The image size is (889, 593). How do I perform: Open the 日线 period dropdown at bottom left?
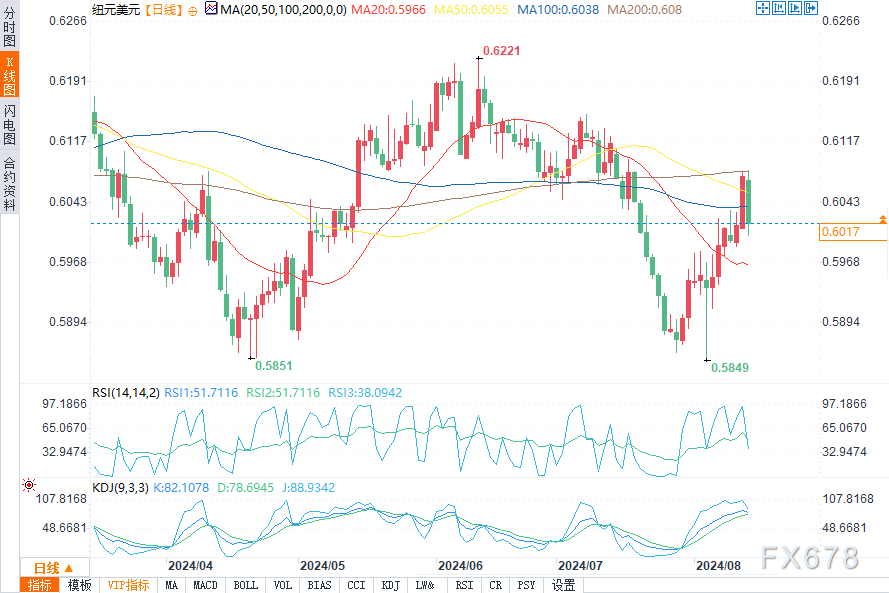click(46, 567)
